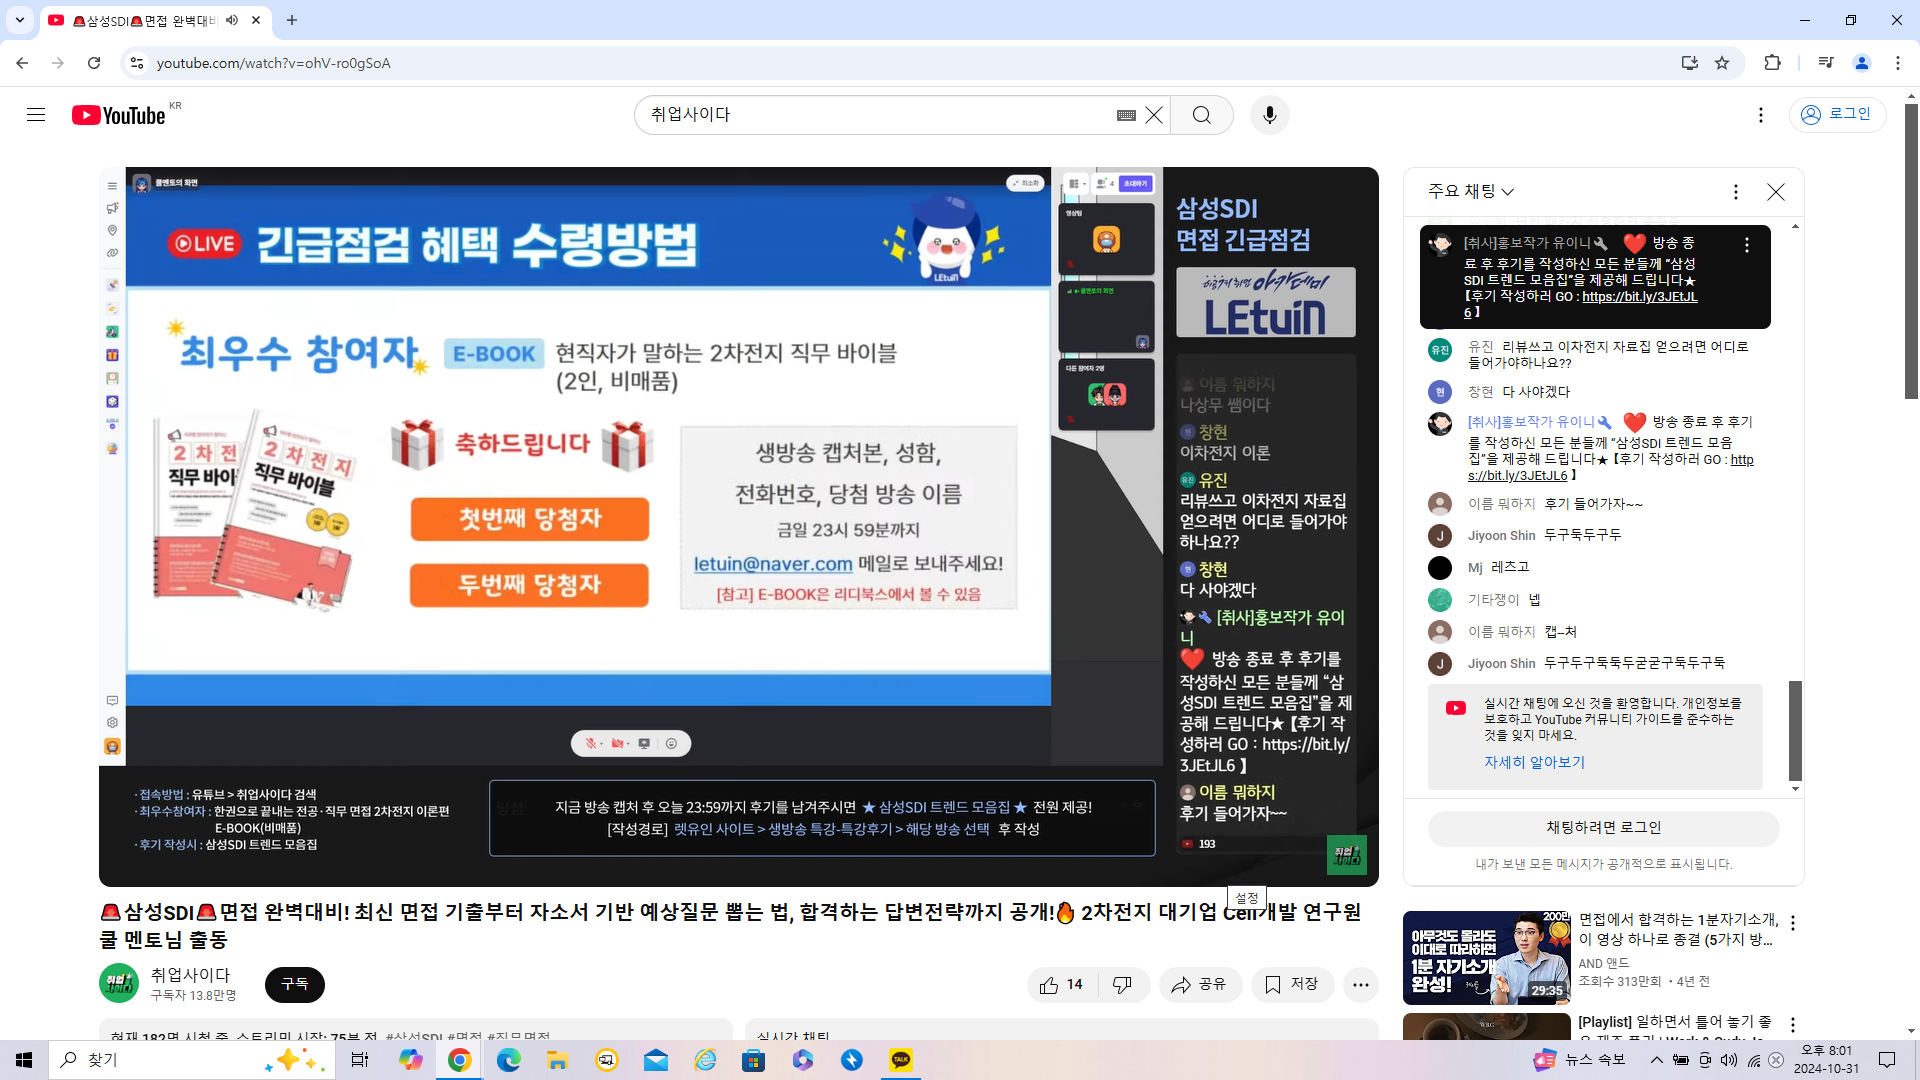Screen dimensions: 1920x1080
Task: Subscribe with the 구독 button
Action: tap(295, 984)
